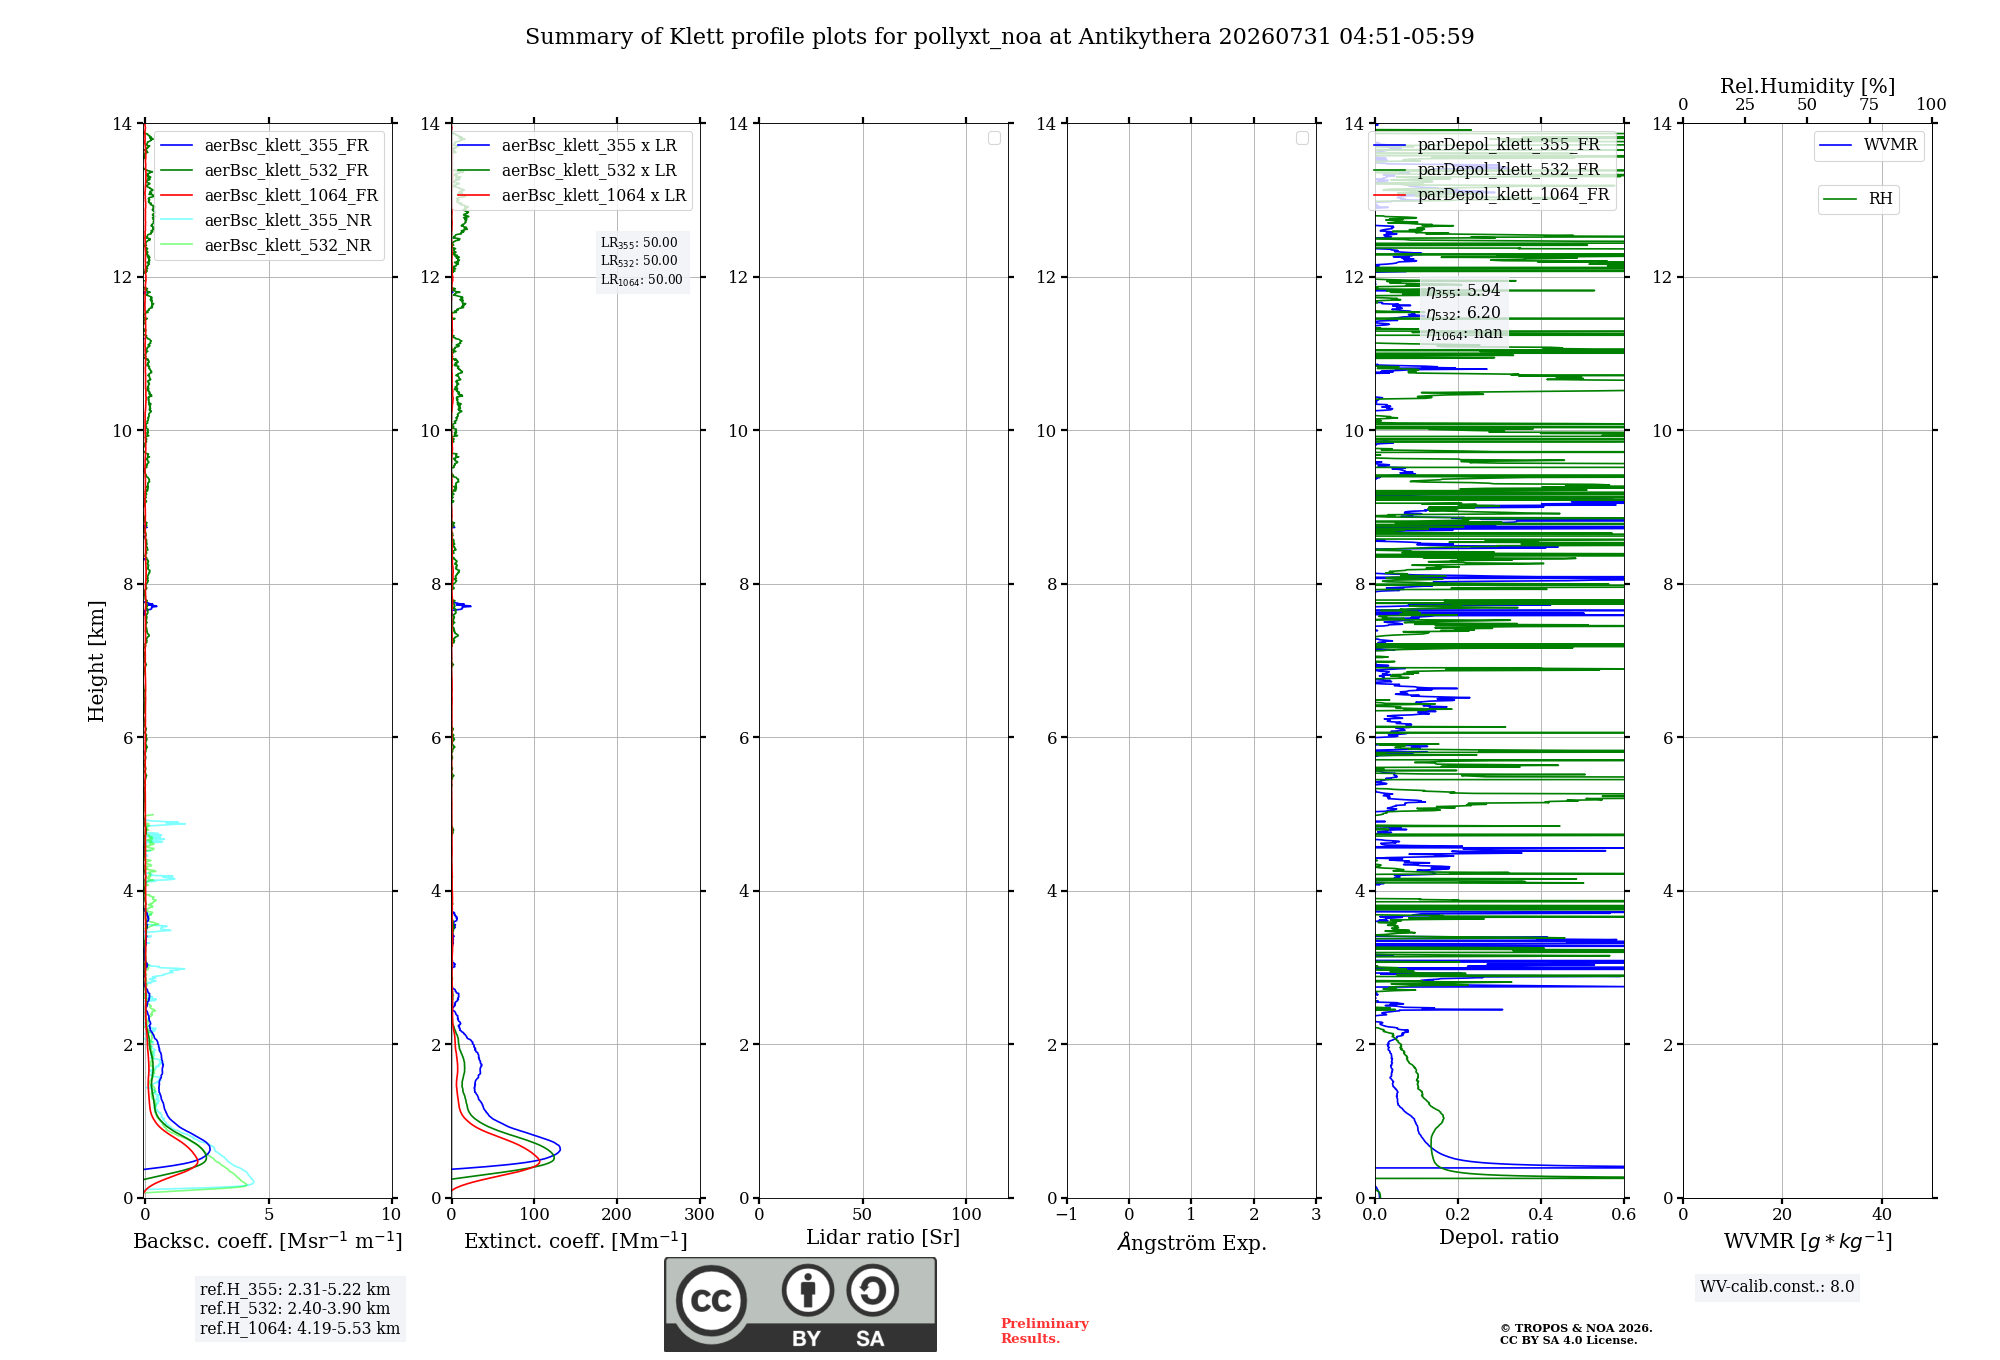Screen dimensions: 2000x1360
Task: Click the WV-calib.const.: 8.0 text
Action: click(1777, 1287)
